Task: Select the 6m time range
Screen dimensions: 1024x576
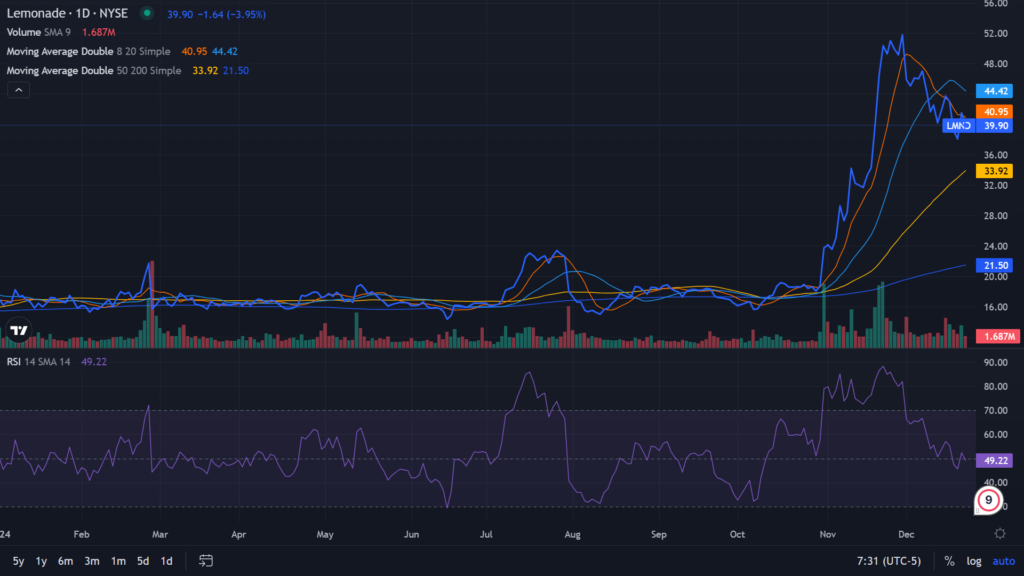Action: point(66,561)
